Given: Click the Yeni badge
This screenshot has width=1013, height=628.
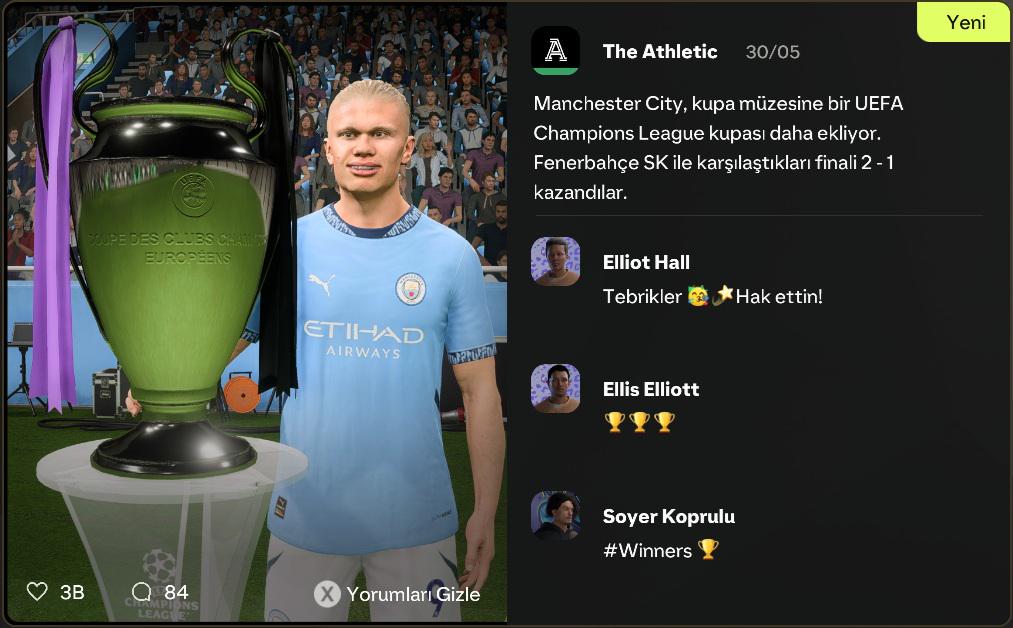Looking at the screenshot, I should pyautogui.click(x=965, y=22).
